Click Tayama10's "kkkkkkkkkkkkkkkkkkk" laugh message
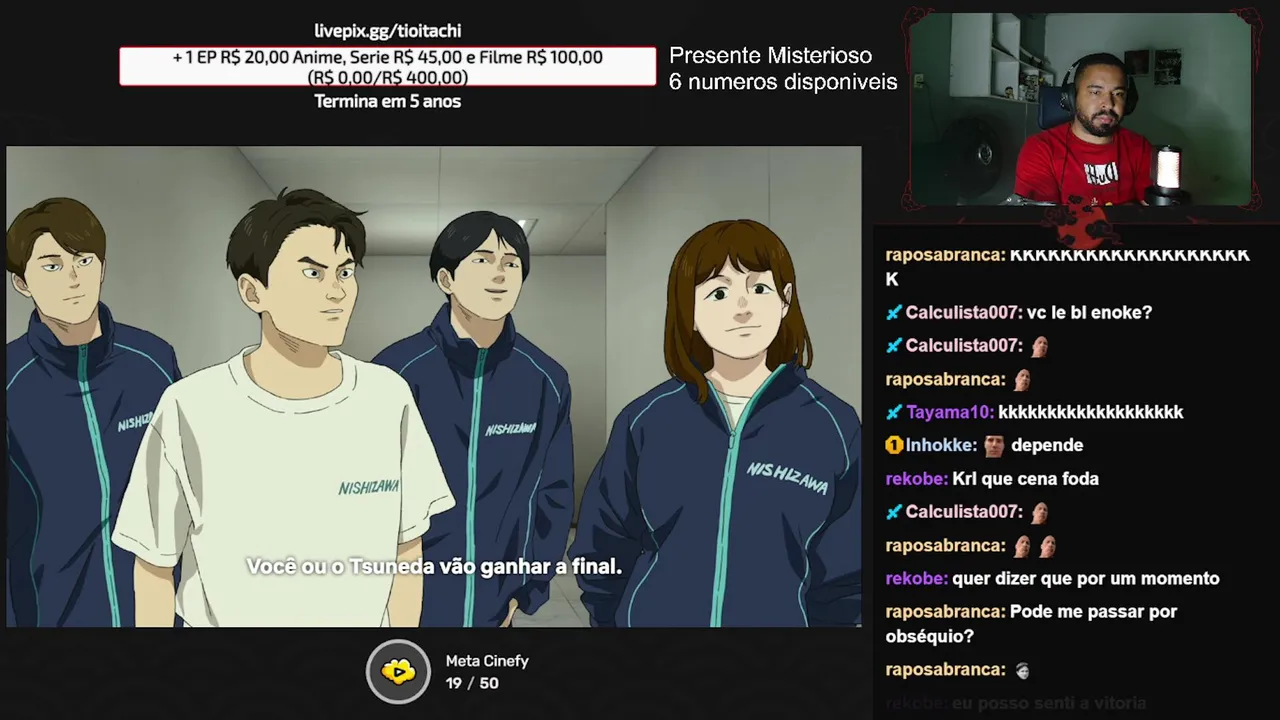 [1091, 412]
